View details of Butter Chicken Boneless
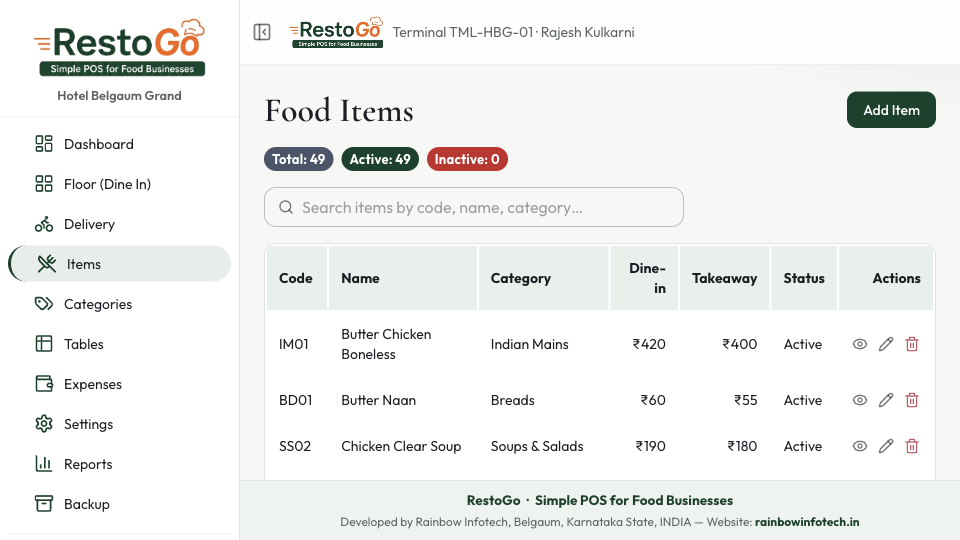 point(860,344)
